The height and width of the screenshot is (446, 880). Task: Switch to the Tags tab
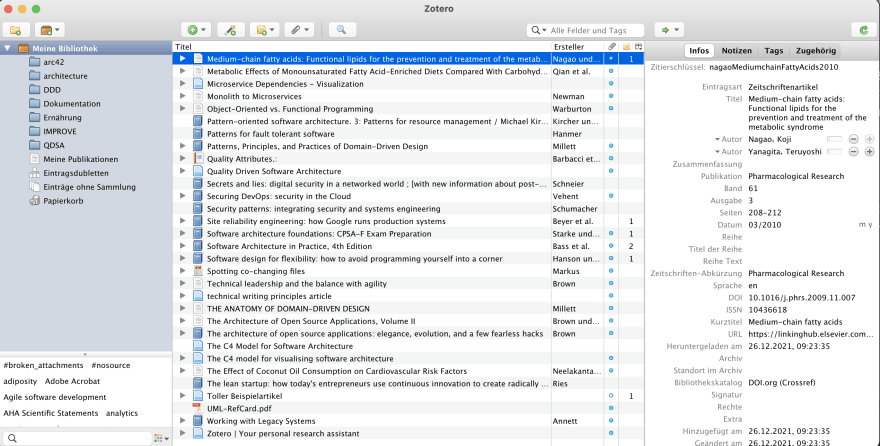pos(773,50)
